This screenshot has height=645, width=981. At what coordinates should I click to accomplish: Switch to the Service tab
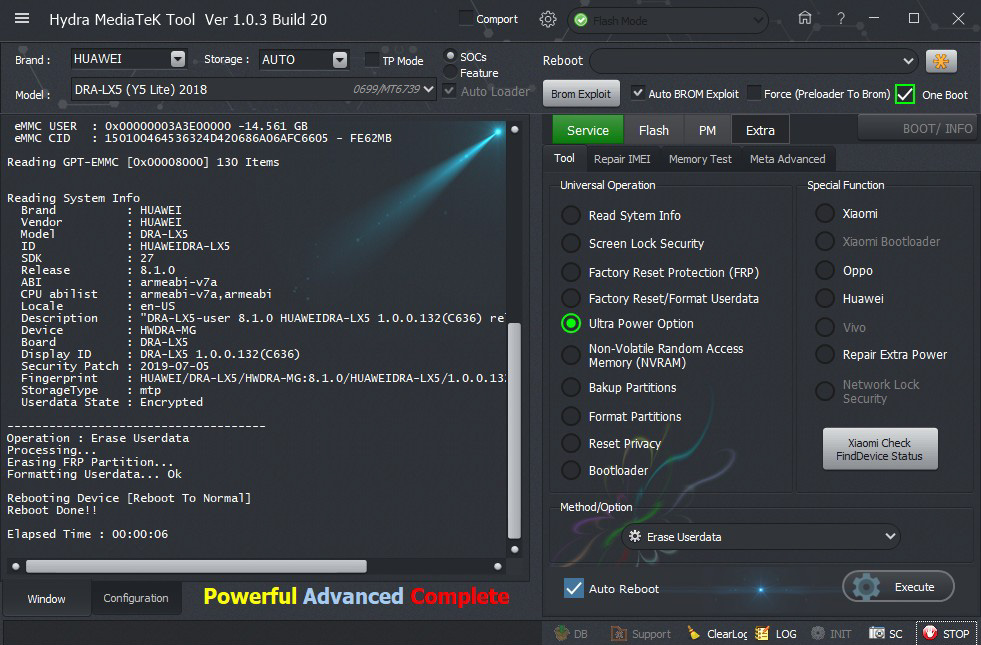(x=587, y=130)
